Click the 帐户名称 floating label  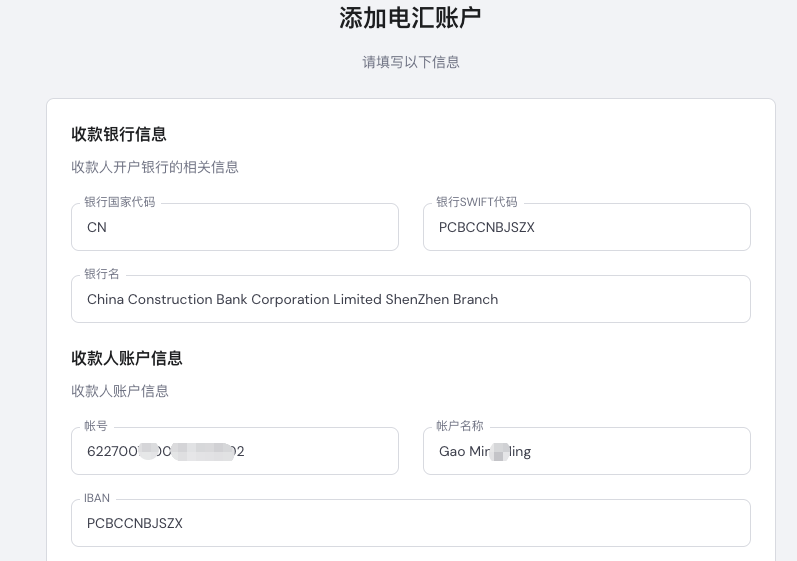(459, 426)
